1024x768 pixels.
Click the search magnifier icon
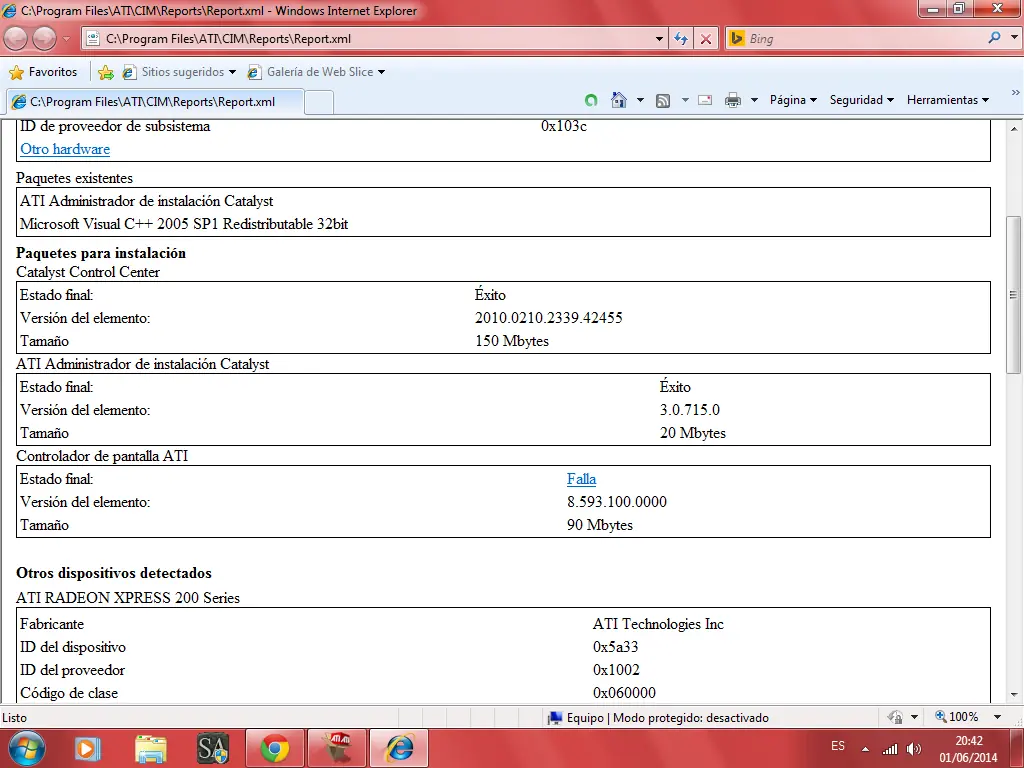(995, 38)
